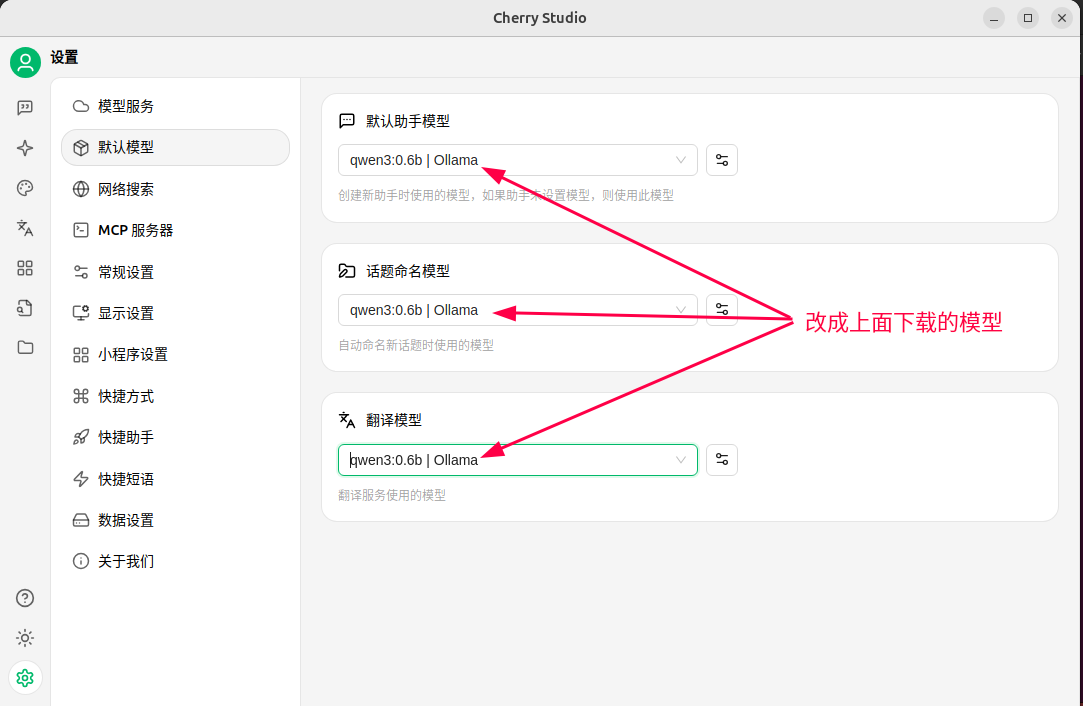The image size is (1083, 706).
Task: Click the 翻译模型 section heading
Action: (x=394, y=420)
